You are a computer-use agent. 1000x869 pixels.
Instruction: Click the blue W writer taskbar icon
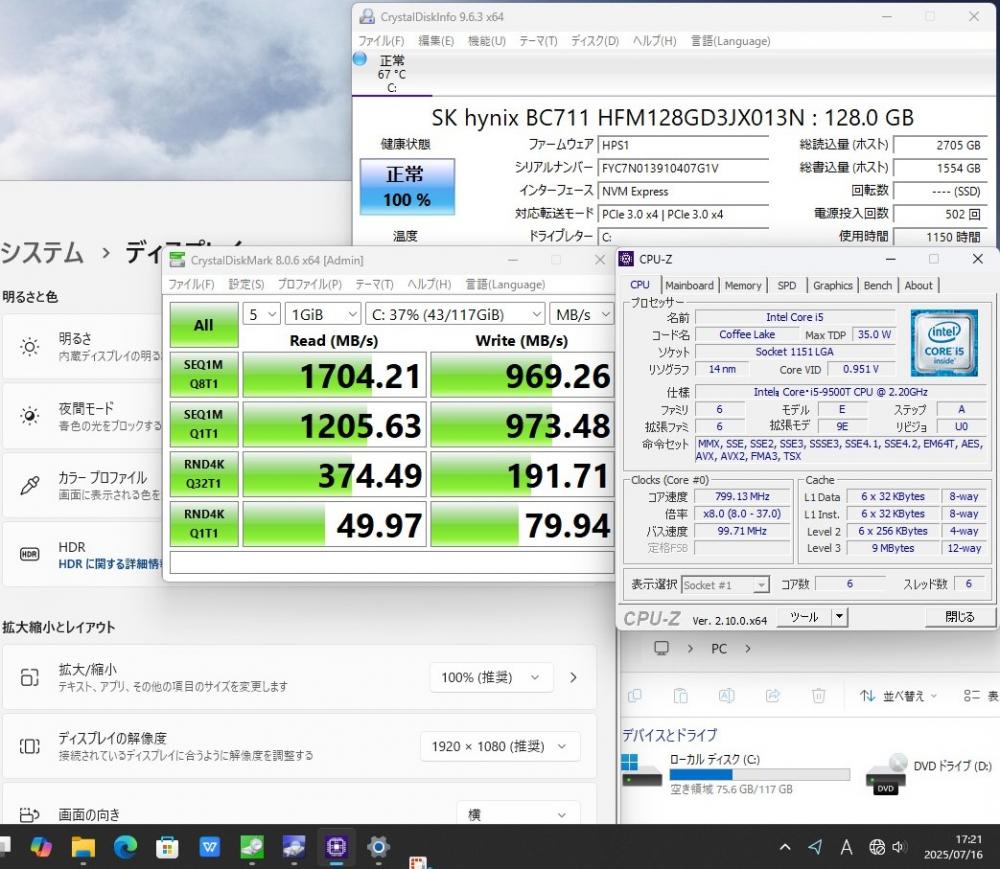(209, 847)
